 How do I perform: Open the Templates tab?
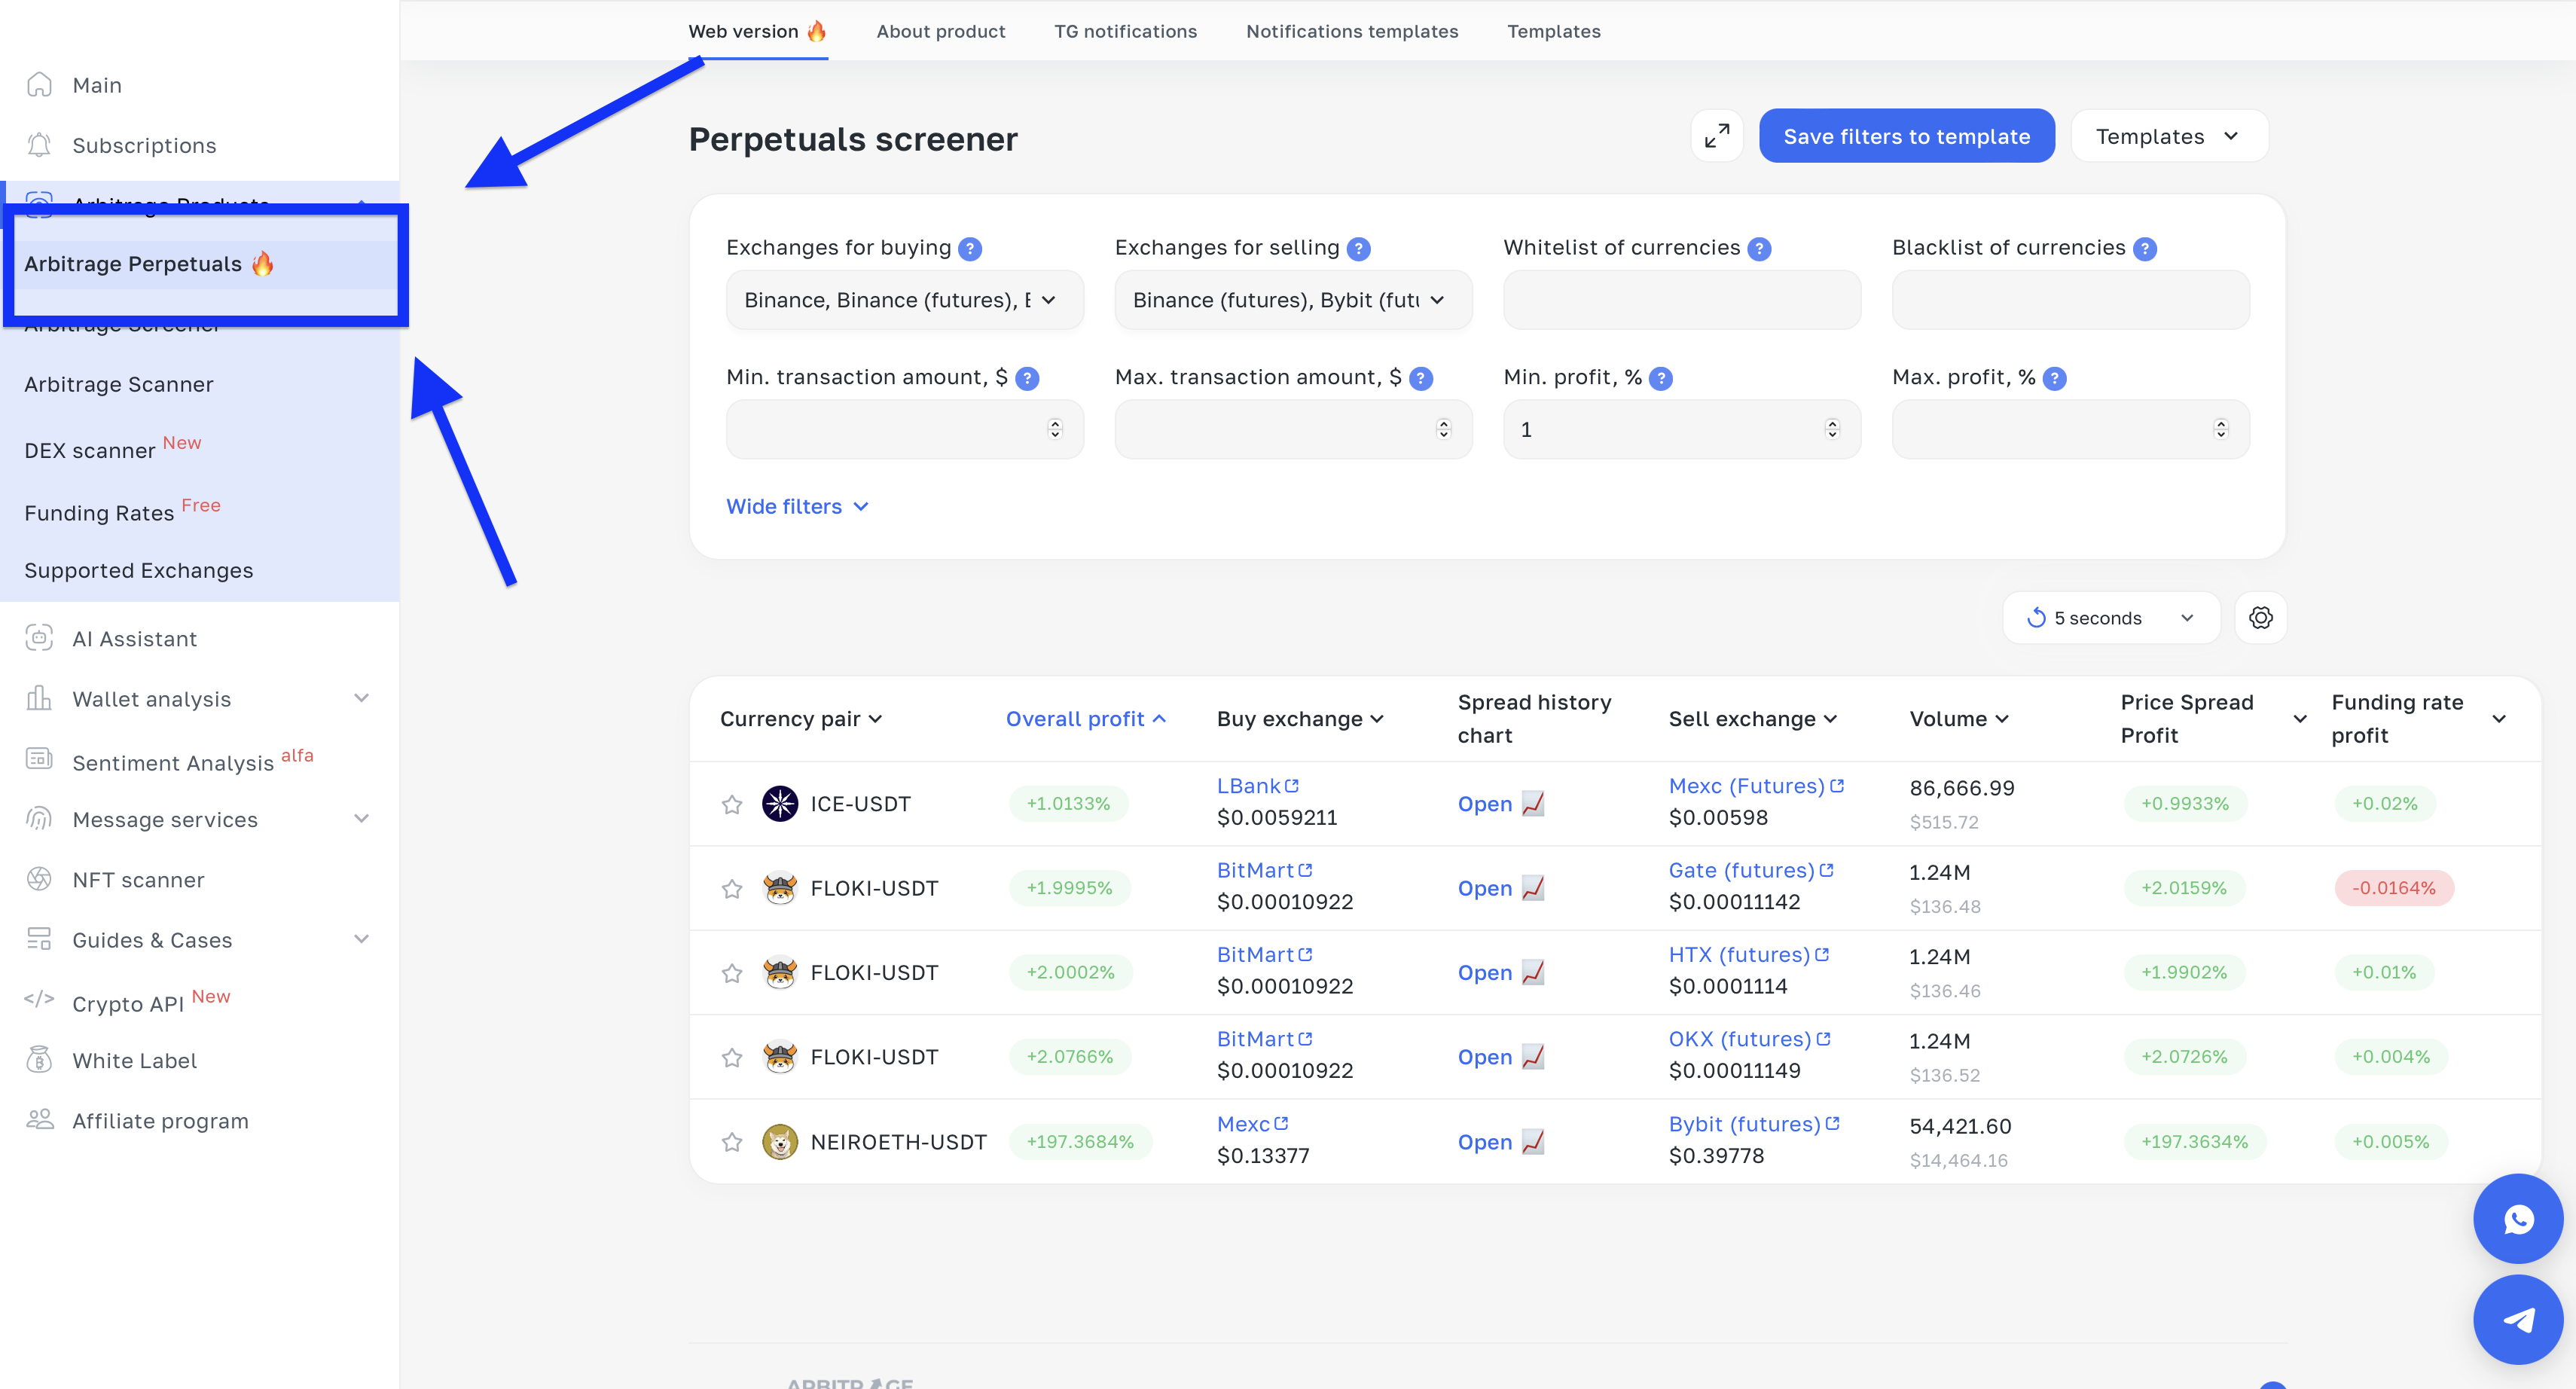(1553, 31)
